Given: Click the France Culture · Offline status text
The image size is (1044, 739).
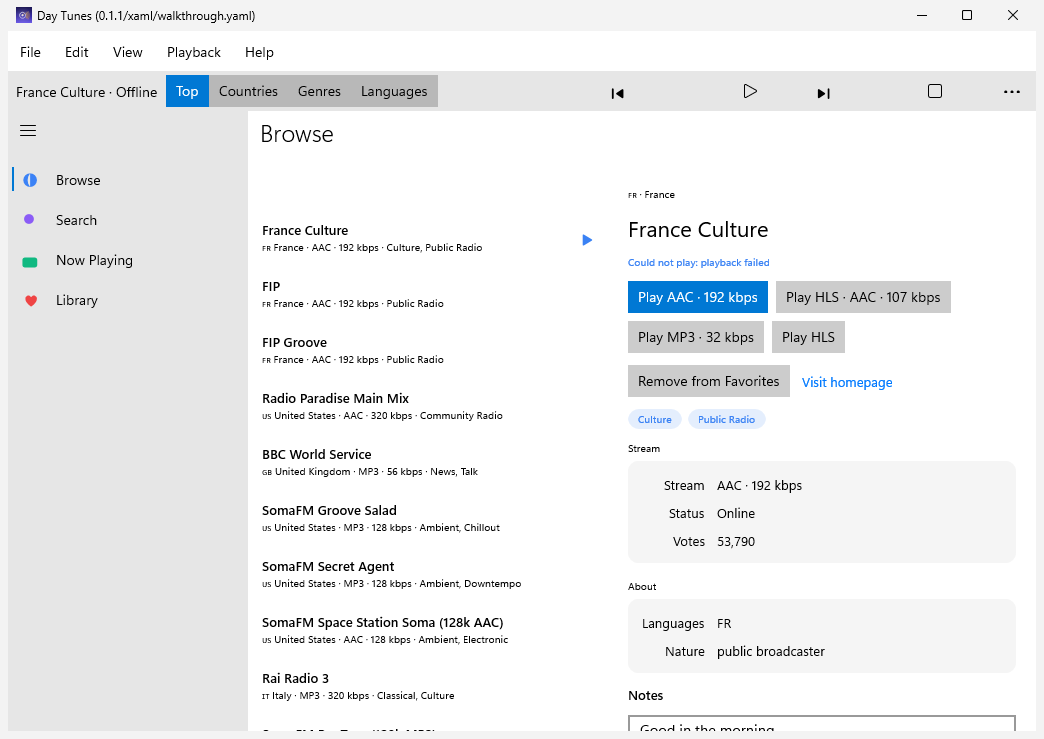Looking at the screenshot, I should tap(87, 92).
